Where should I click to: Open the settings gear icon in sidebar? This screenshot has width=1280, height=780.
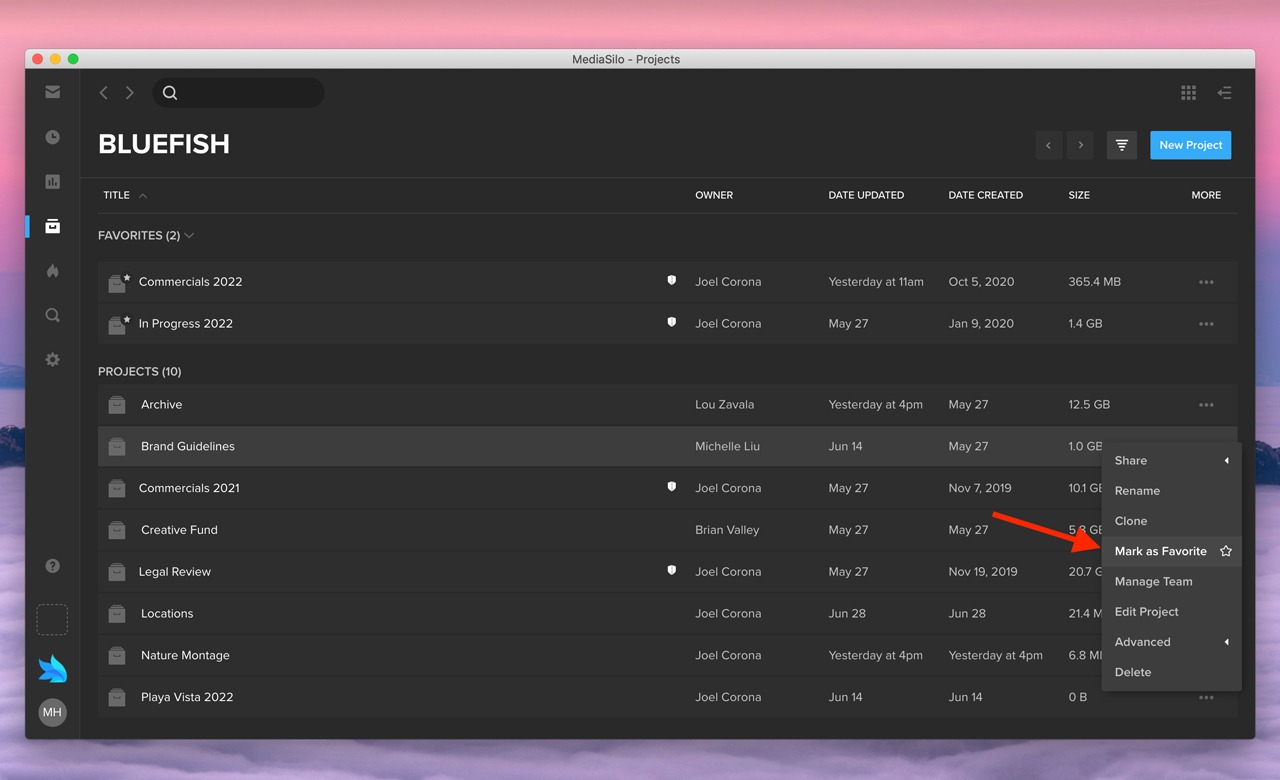(x=53, y=360)
